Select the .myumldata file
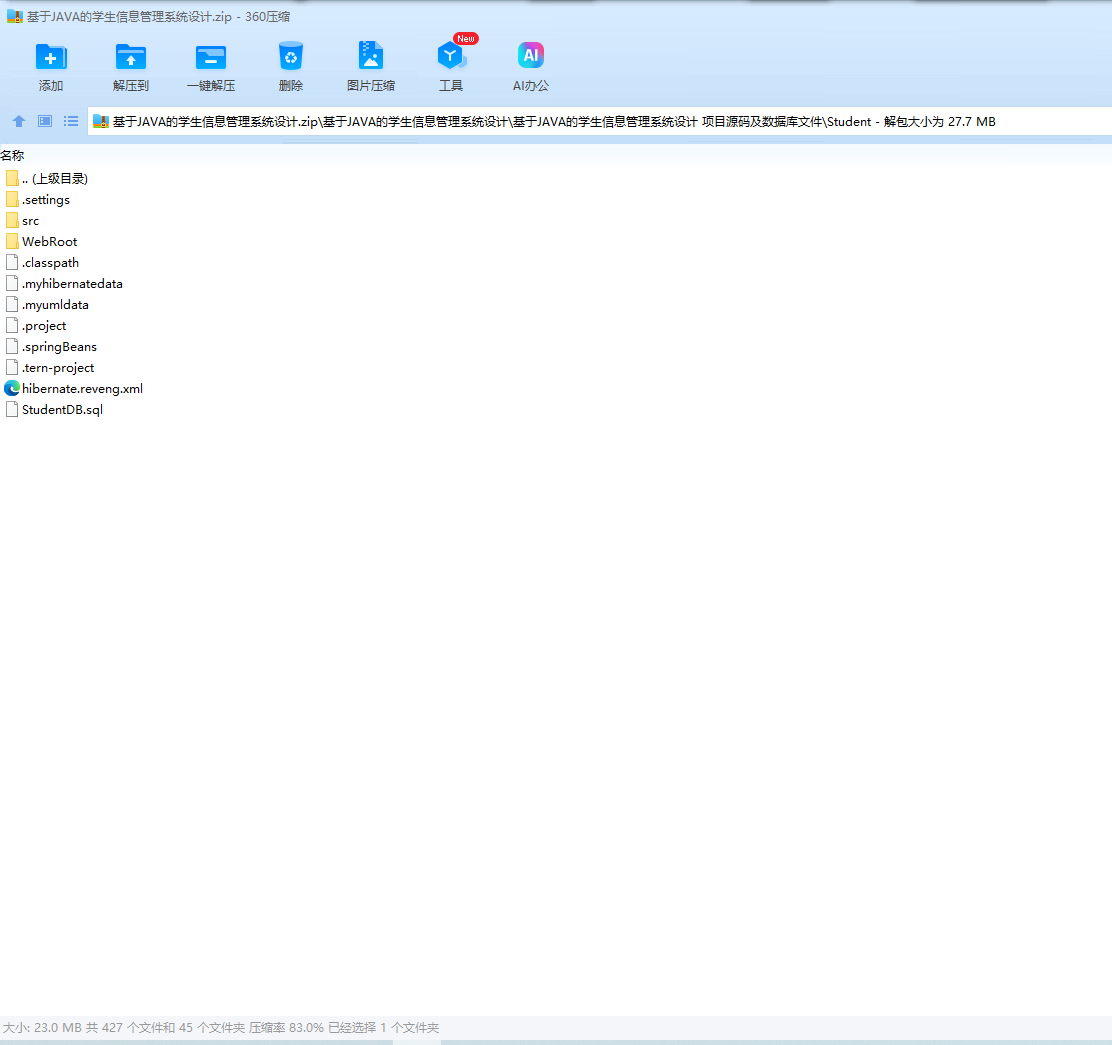This screenshot has height=1045, width=1112. pyautogui.click(x=55, y=305)
